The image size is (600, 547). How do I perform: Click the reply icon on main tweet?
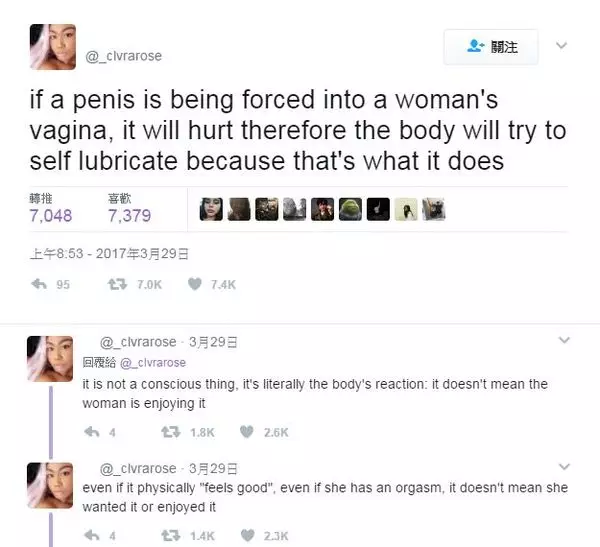click(39, 284)
